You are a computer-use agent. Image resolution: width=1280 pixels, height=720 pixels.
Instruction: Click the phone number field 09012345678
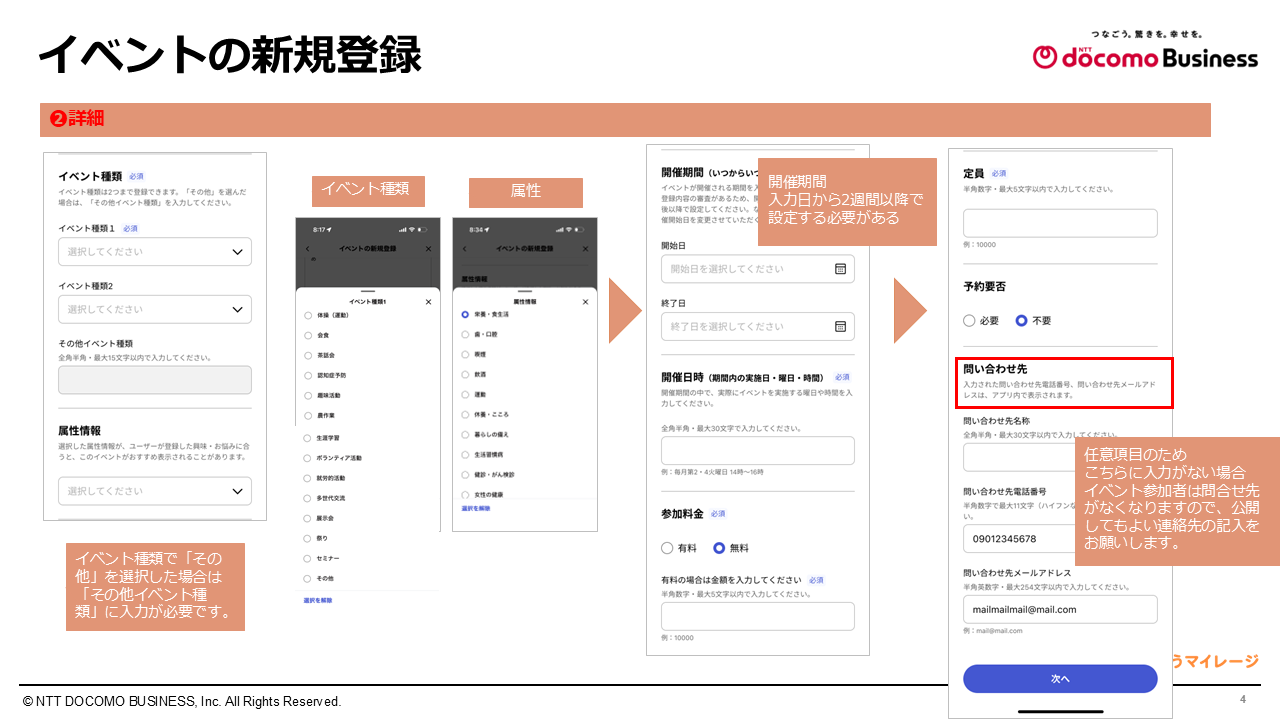tap(1020, 539)
